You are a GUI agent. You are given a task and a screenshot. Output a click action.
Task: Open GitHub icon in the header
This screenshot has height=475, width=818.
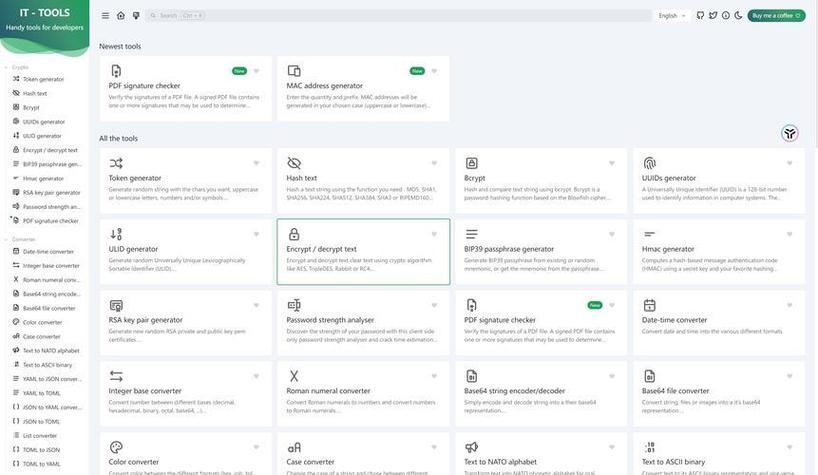point(700,16)
